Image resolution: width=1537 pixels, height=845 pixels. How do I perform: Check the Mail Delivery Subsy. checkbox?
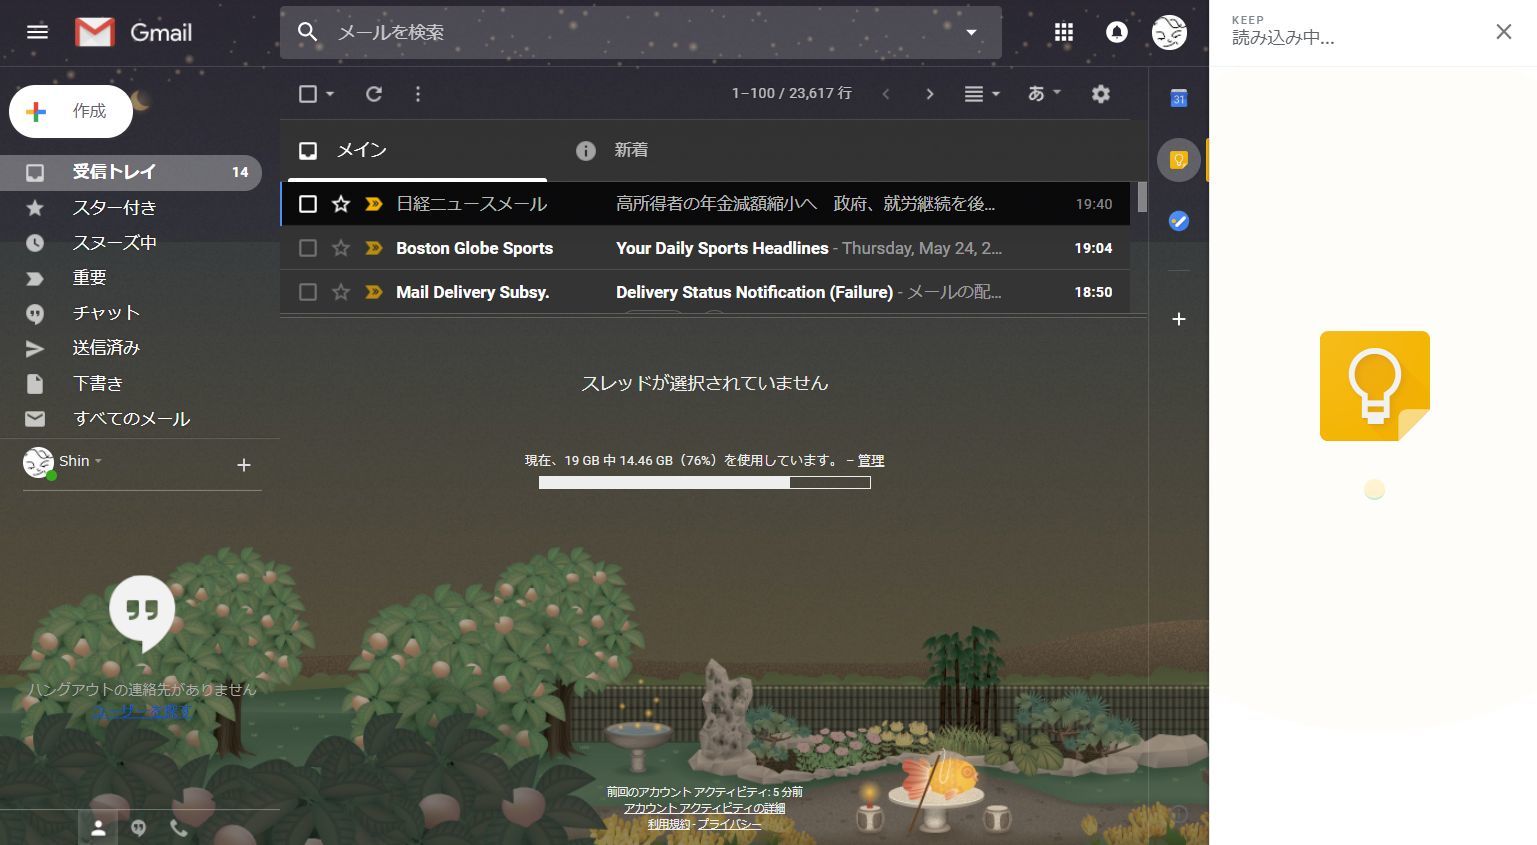point(308,292)
